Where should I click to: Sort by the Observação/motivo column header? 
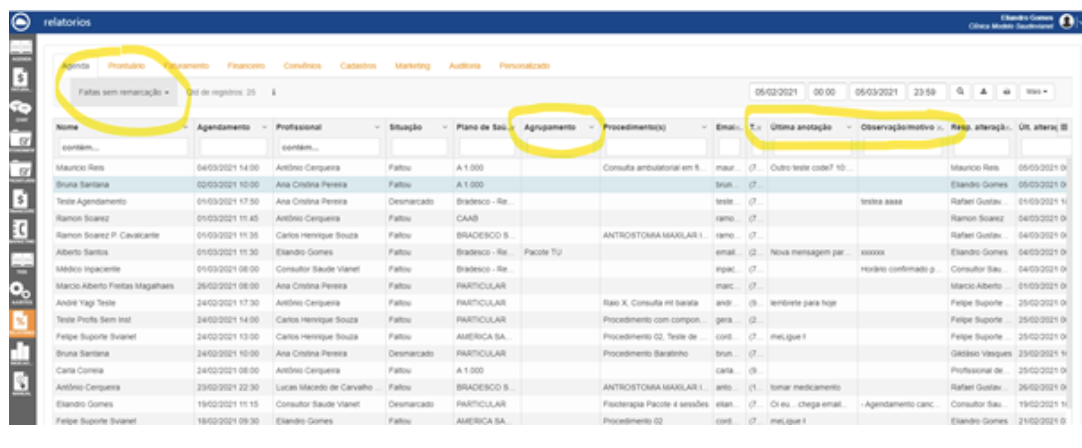click(x=898, y=128)
